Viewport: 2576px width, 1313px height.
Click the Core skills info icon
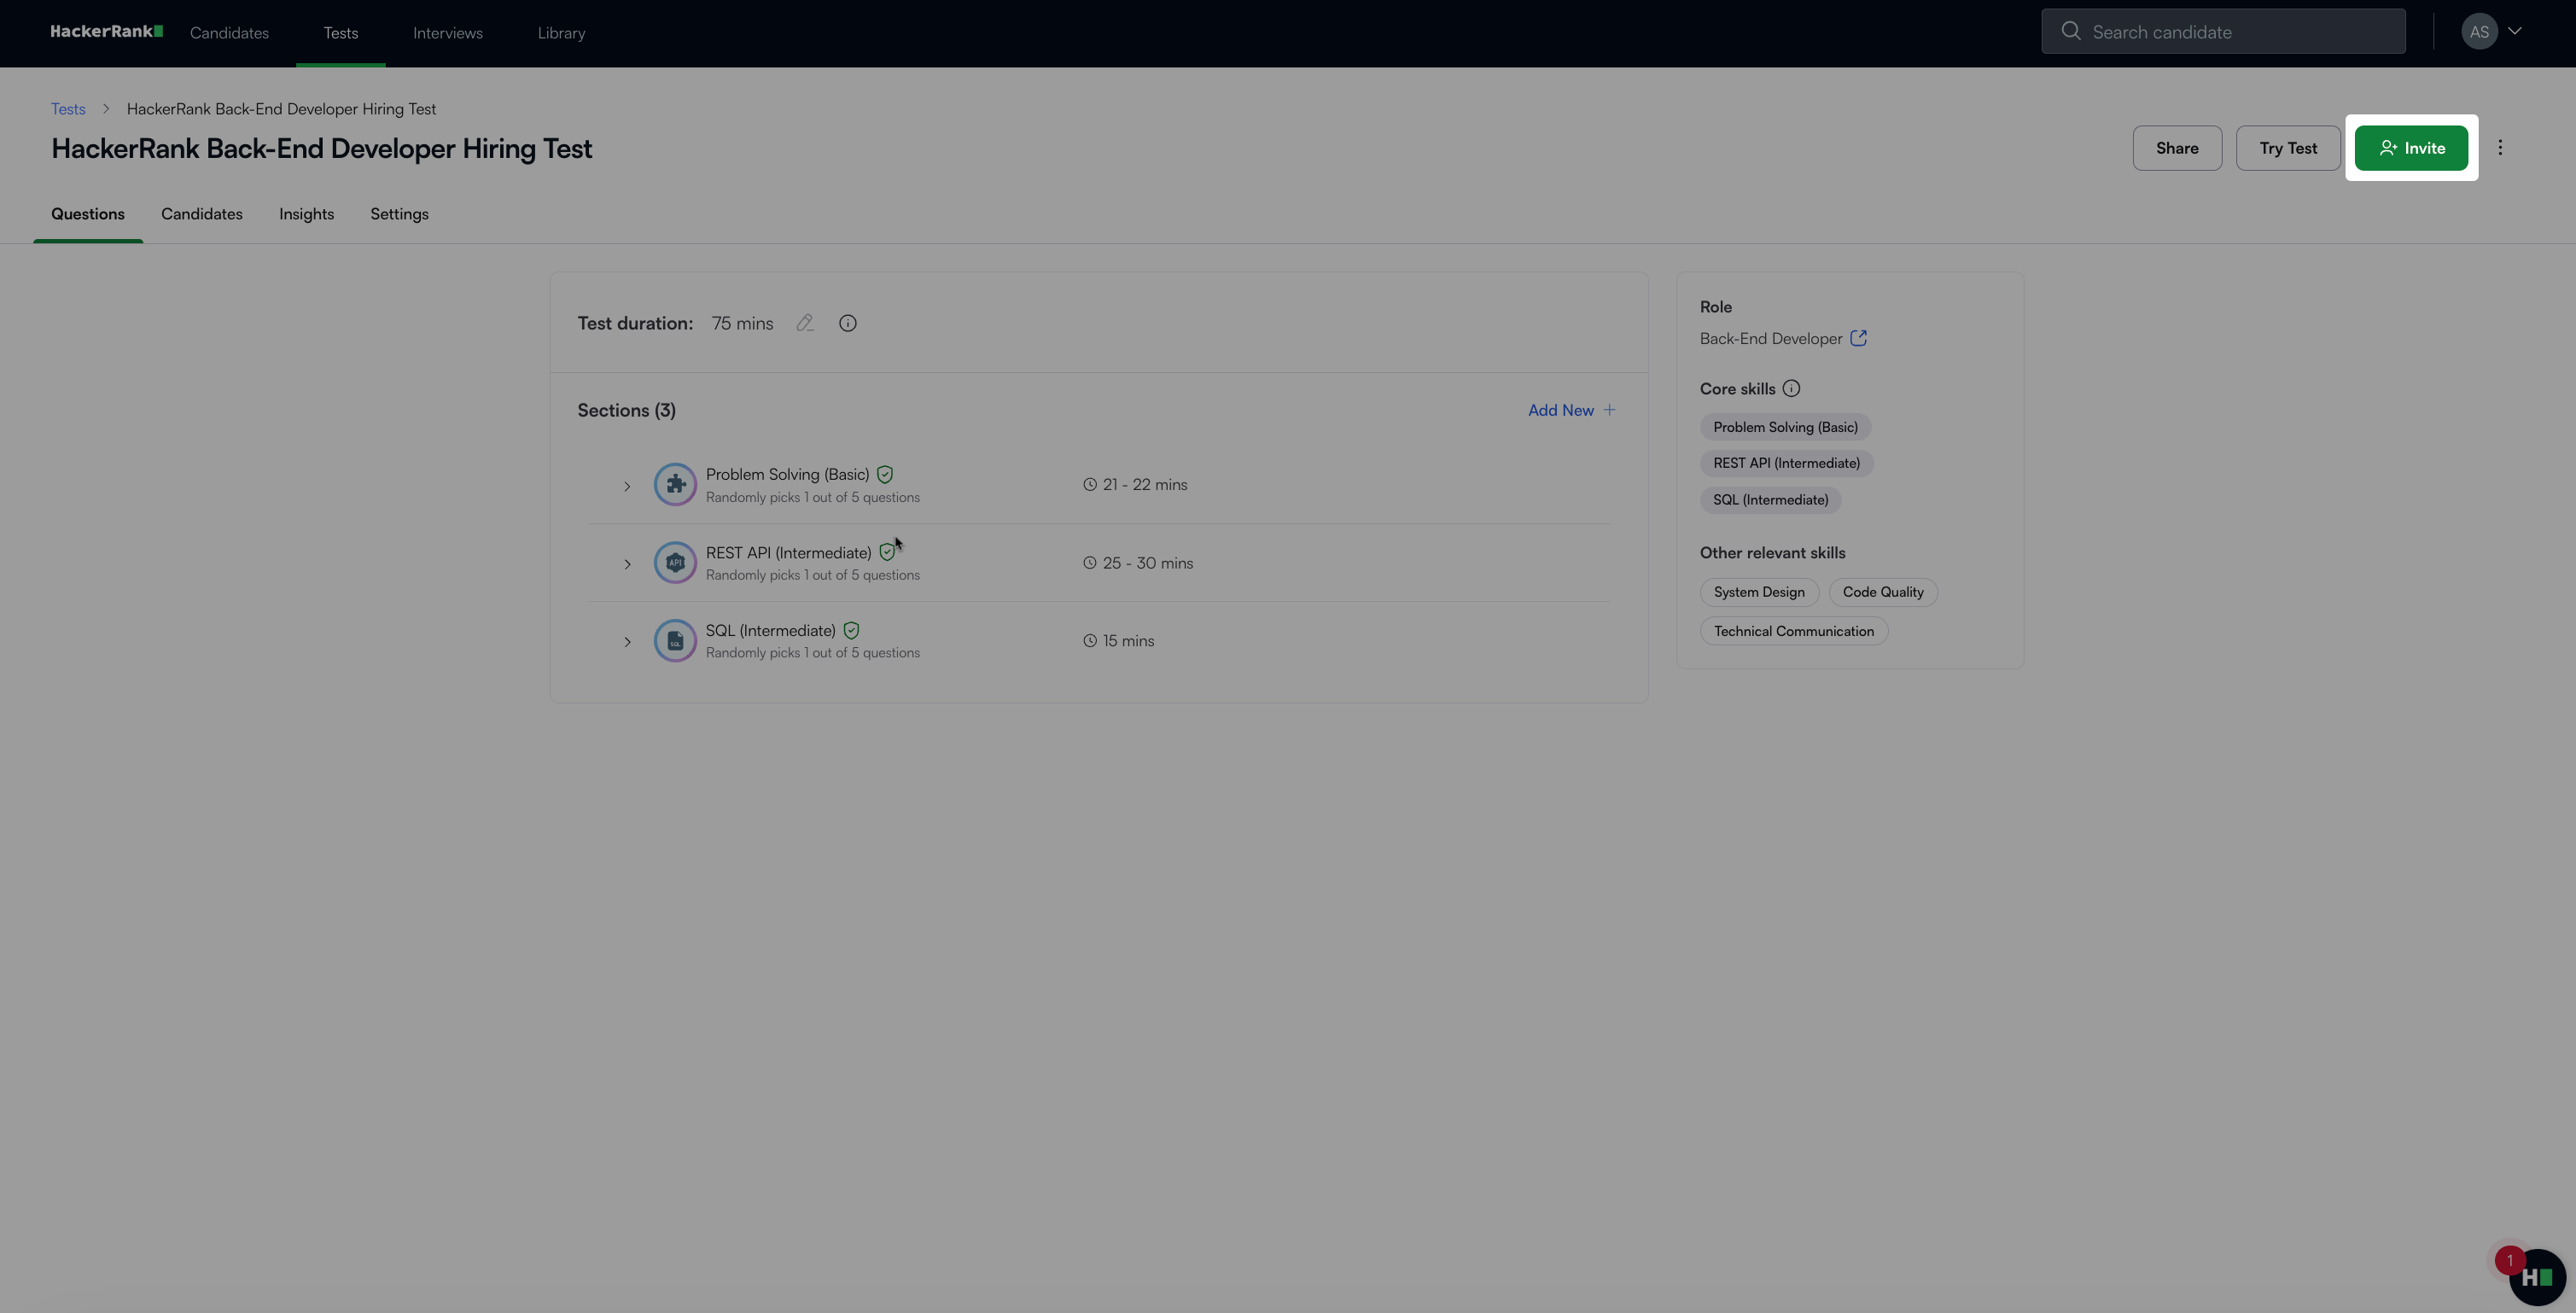[x=1791, y=389]
